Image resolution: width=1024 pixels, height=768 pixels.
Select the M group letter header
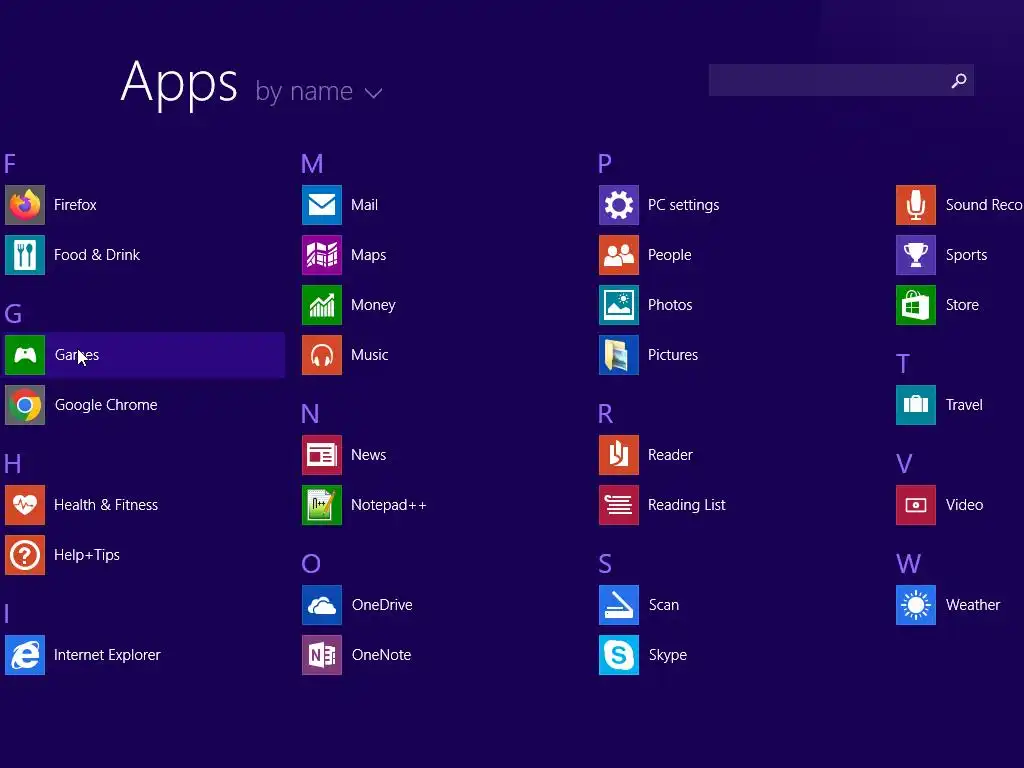pos(312,163)
